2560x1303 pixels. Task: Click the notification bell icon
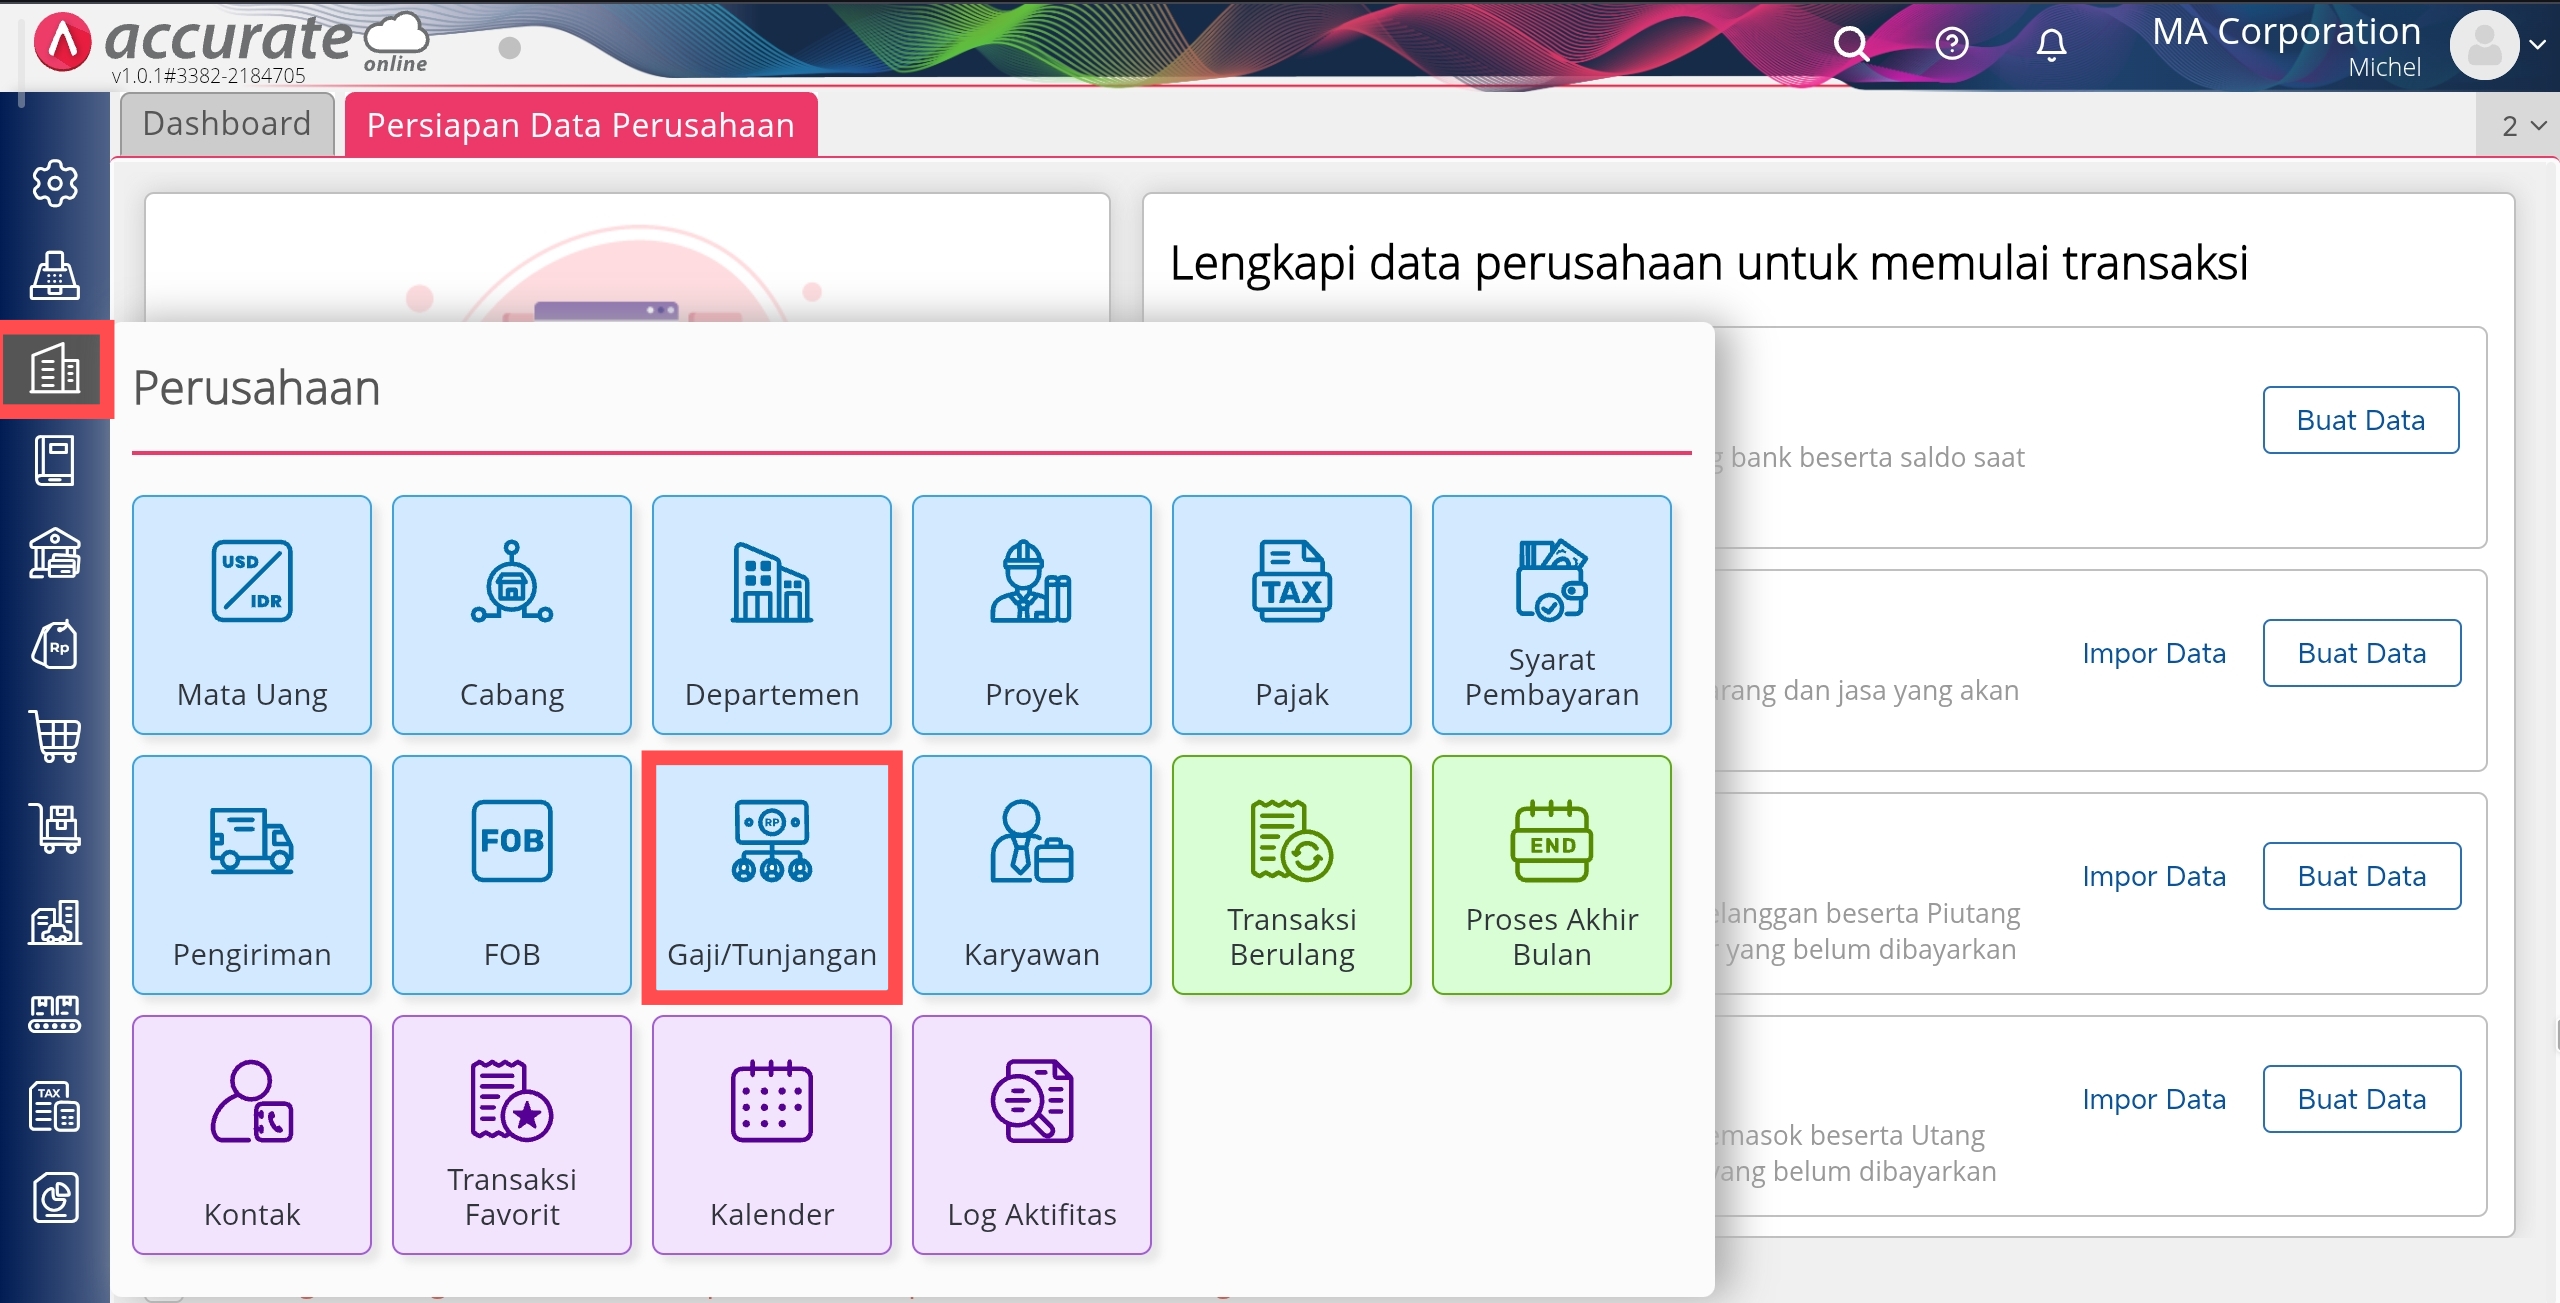[2051, 44]
